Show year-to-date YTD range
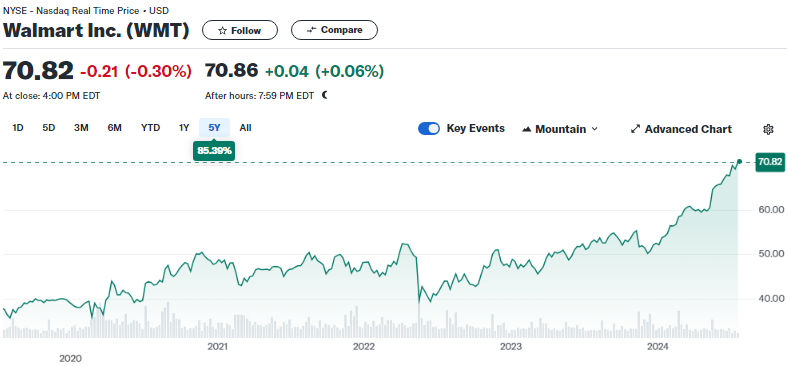This screenshot has height=366, width=788. click(150, 128)
